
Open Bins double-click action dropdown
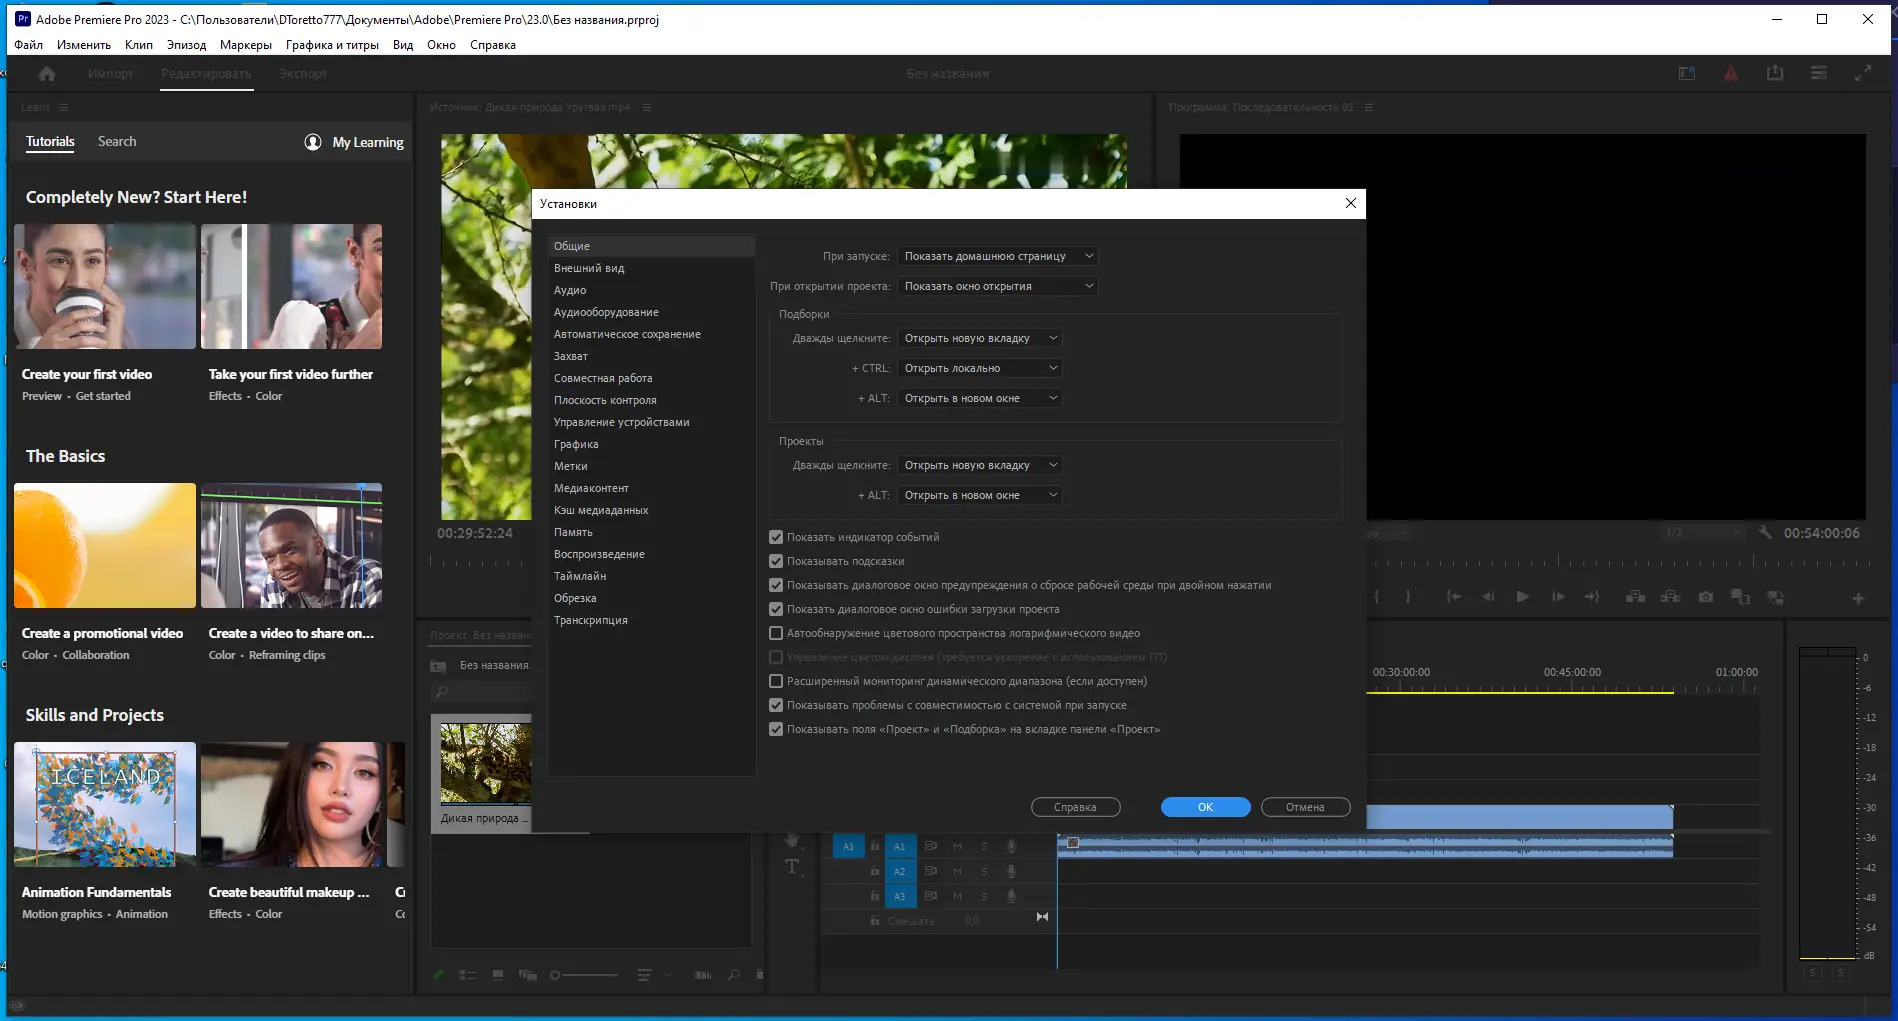click(x=980, y=338)
